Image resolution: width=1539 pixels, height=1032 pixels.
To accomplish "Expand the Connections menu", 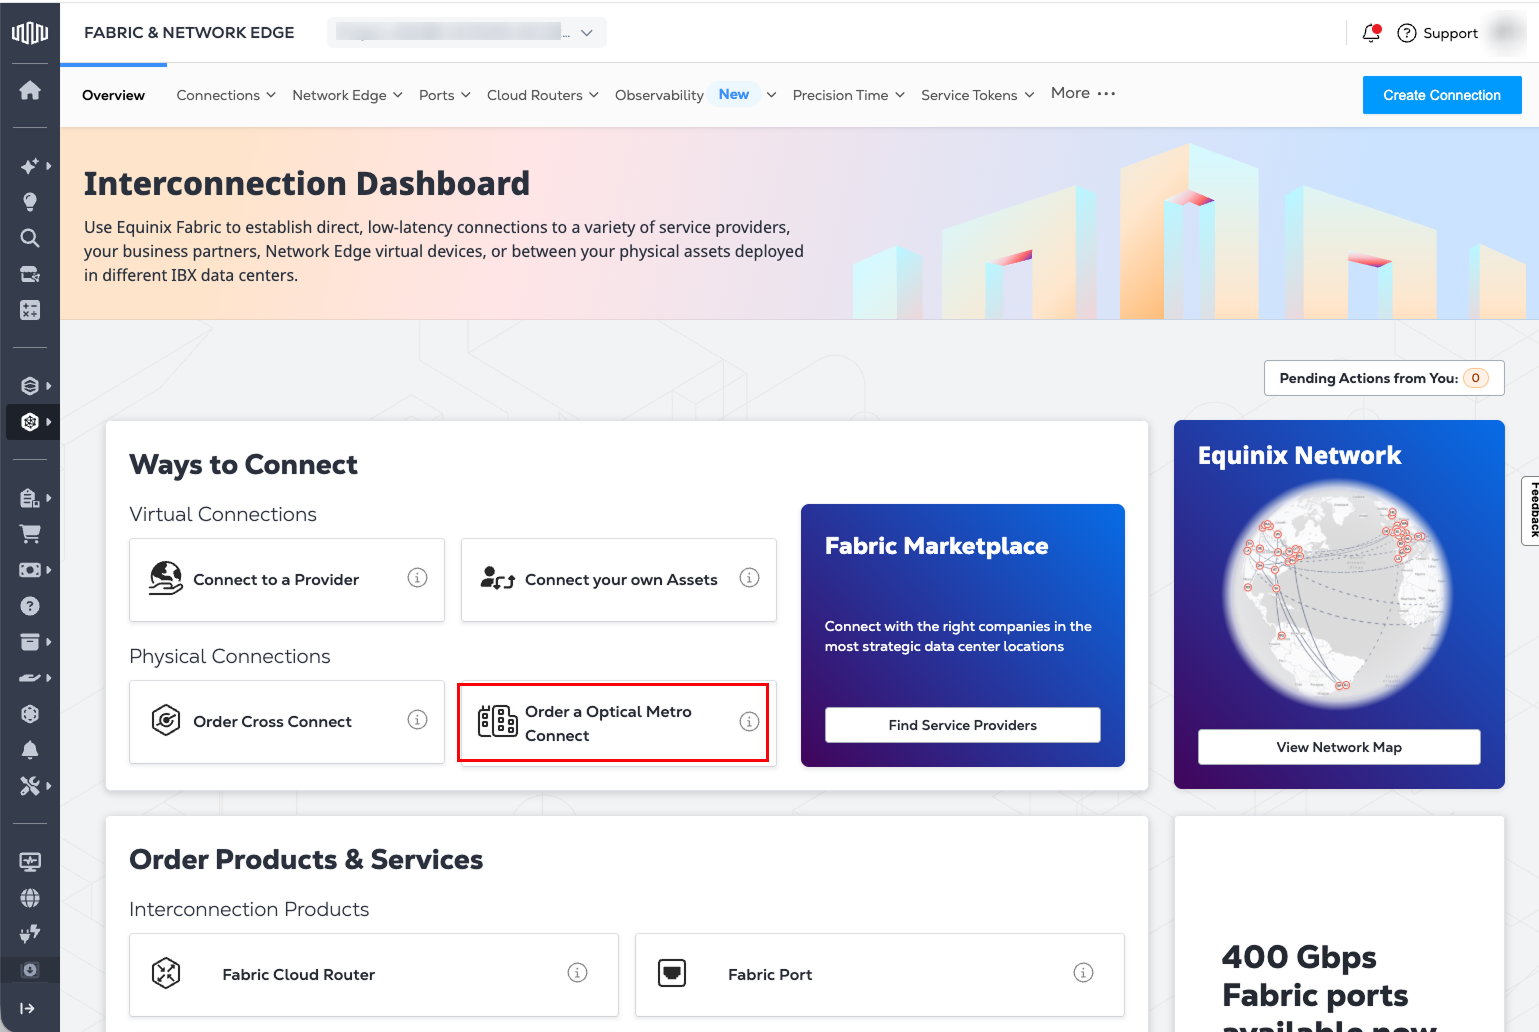I will [x=226, y=95].
